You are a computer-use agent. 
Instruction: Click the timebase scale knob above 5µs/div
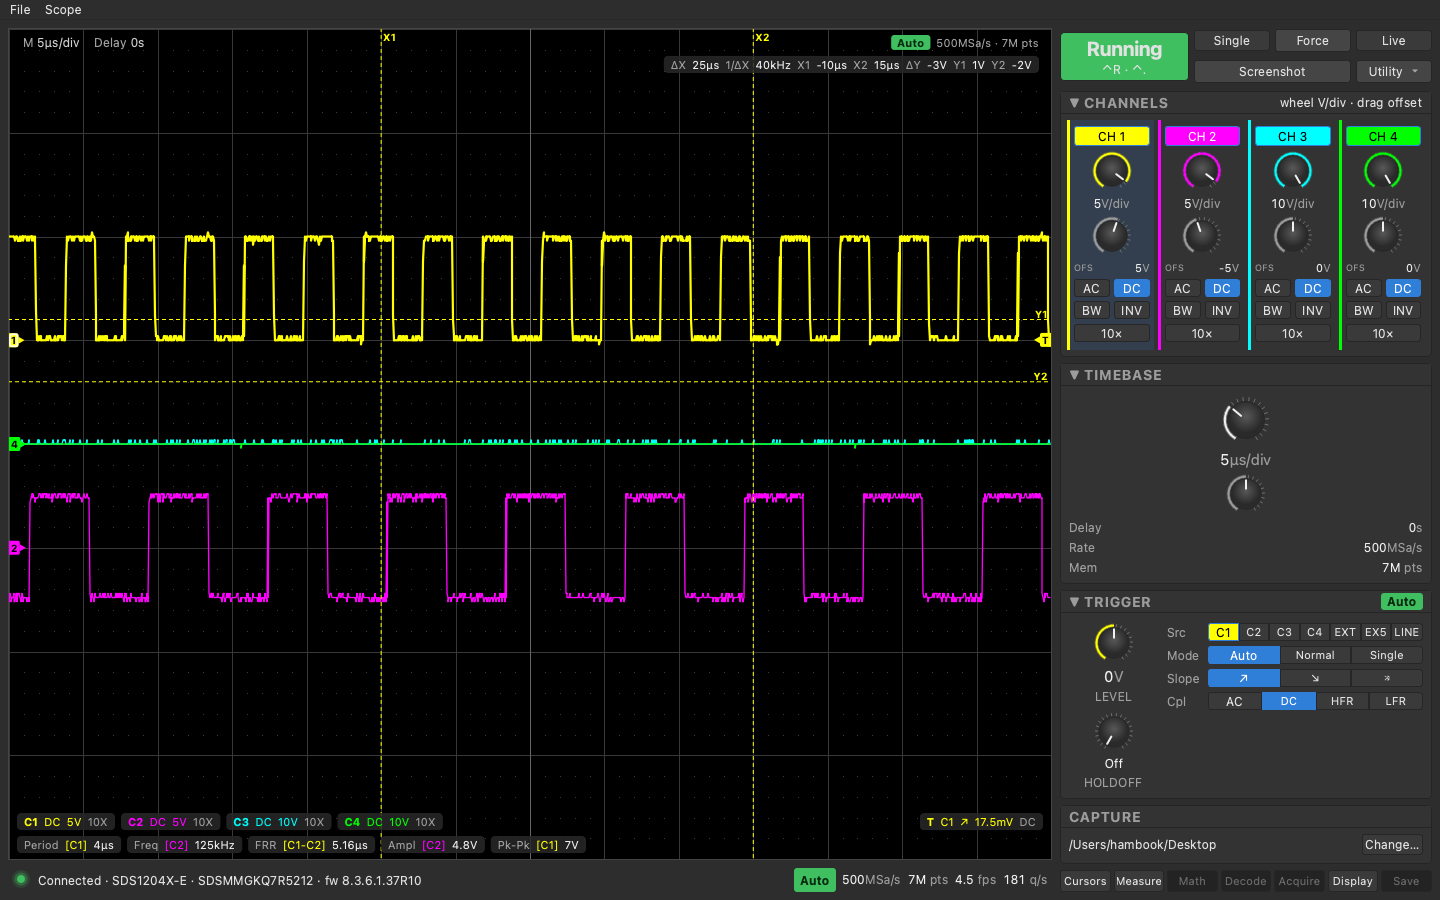pyautogui.click(x=1245, y=420)
